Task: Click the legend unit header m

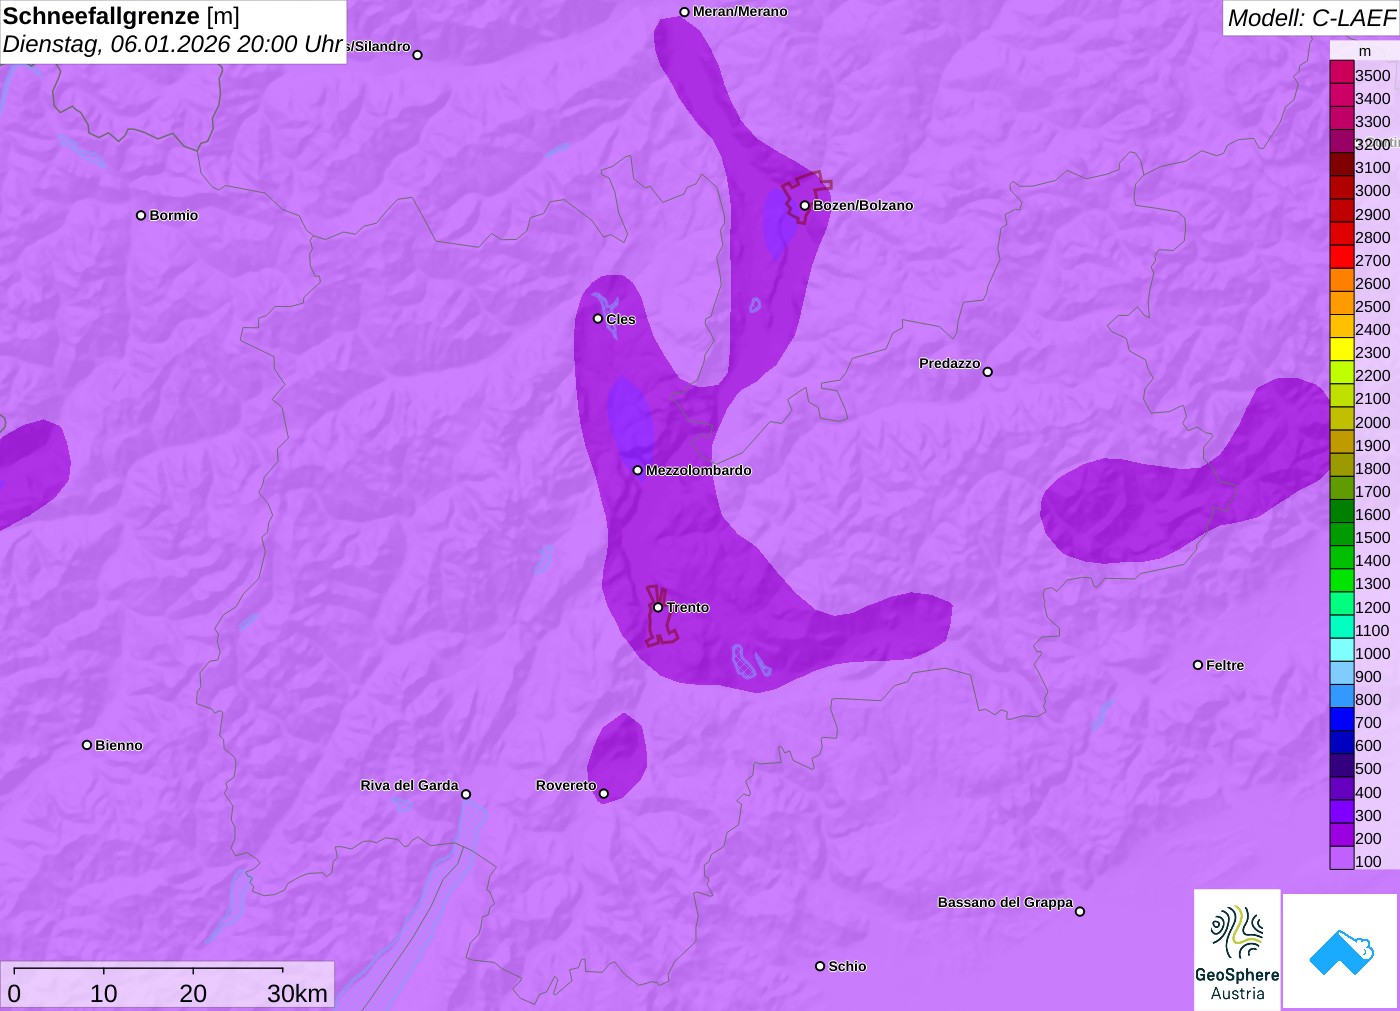Action: pyautogui.click(x=1365, y=51)
